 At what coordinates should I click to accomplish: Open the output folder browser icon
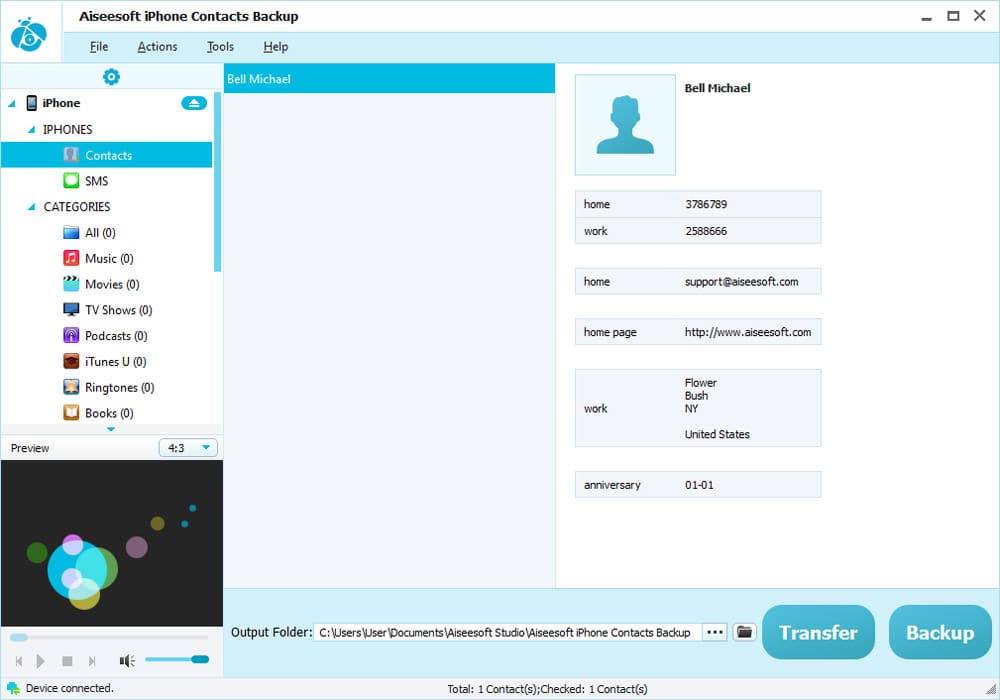pos(744,632)
